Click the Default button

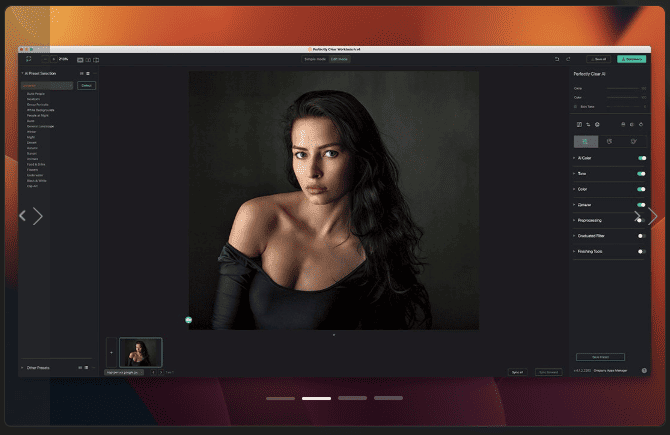[x=86, y=85]
